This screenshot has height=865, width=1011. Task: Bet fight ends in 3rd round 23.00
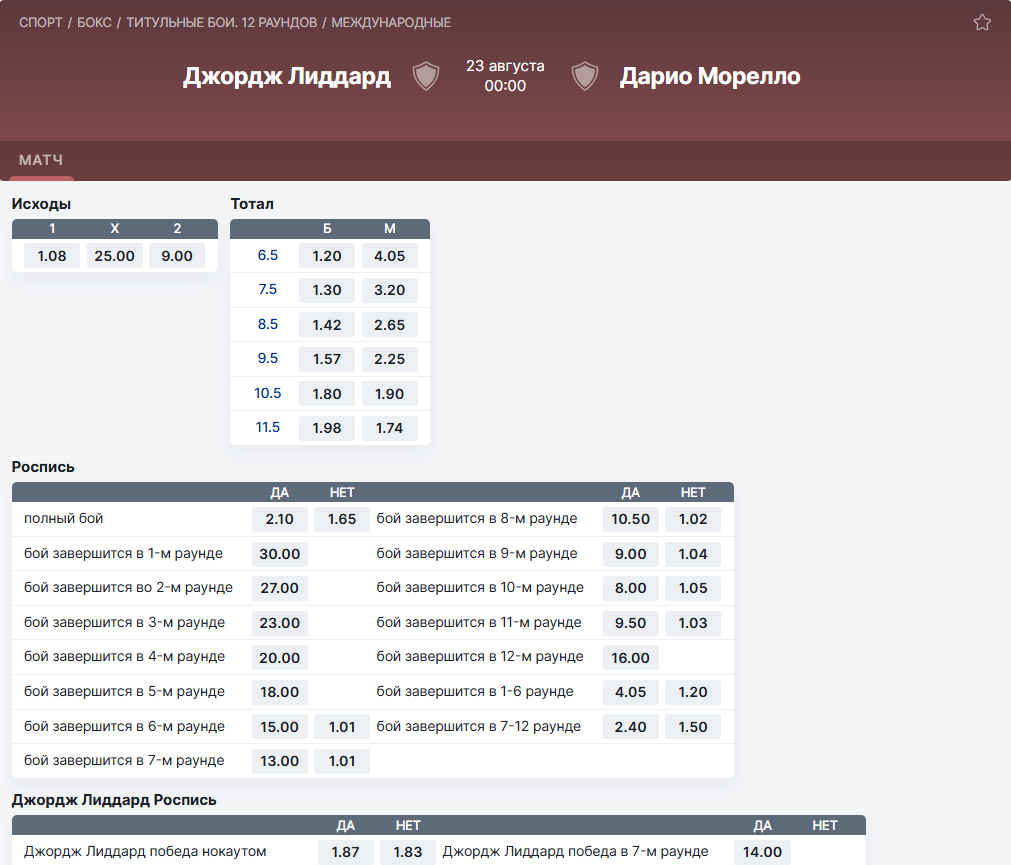[x=279, y=623]
